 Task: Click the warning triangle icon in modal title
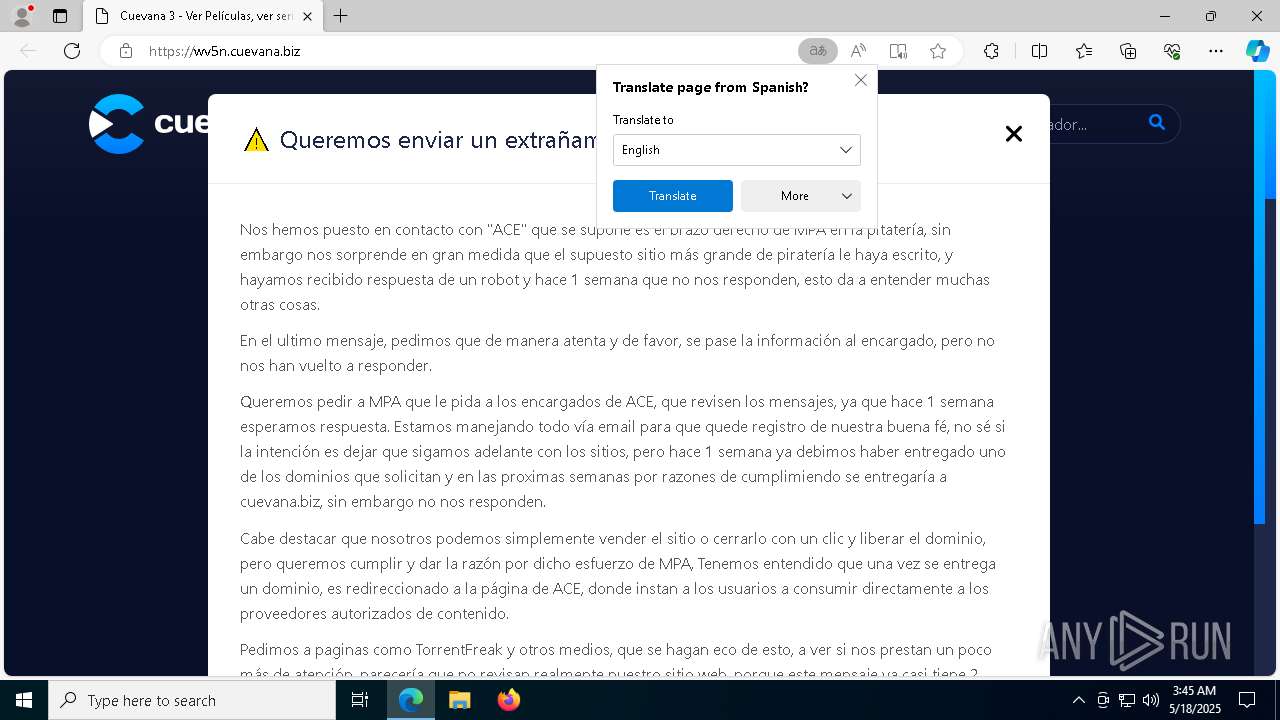[x=256, y=140]
